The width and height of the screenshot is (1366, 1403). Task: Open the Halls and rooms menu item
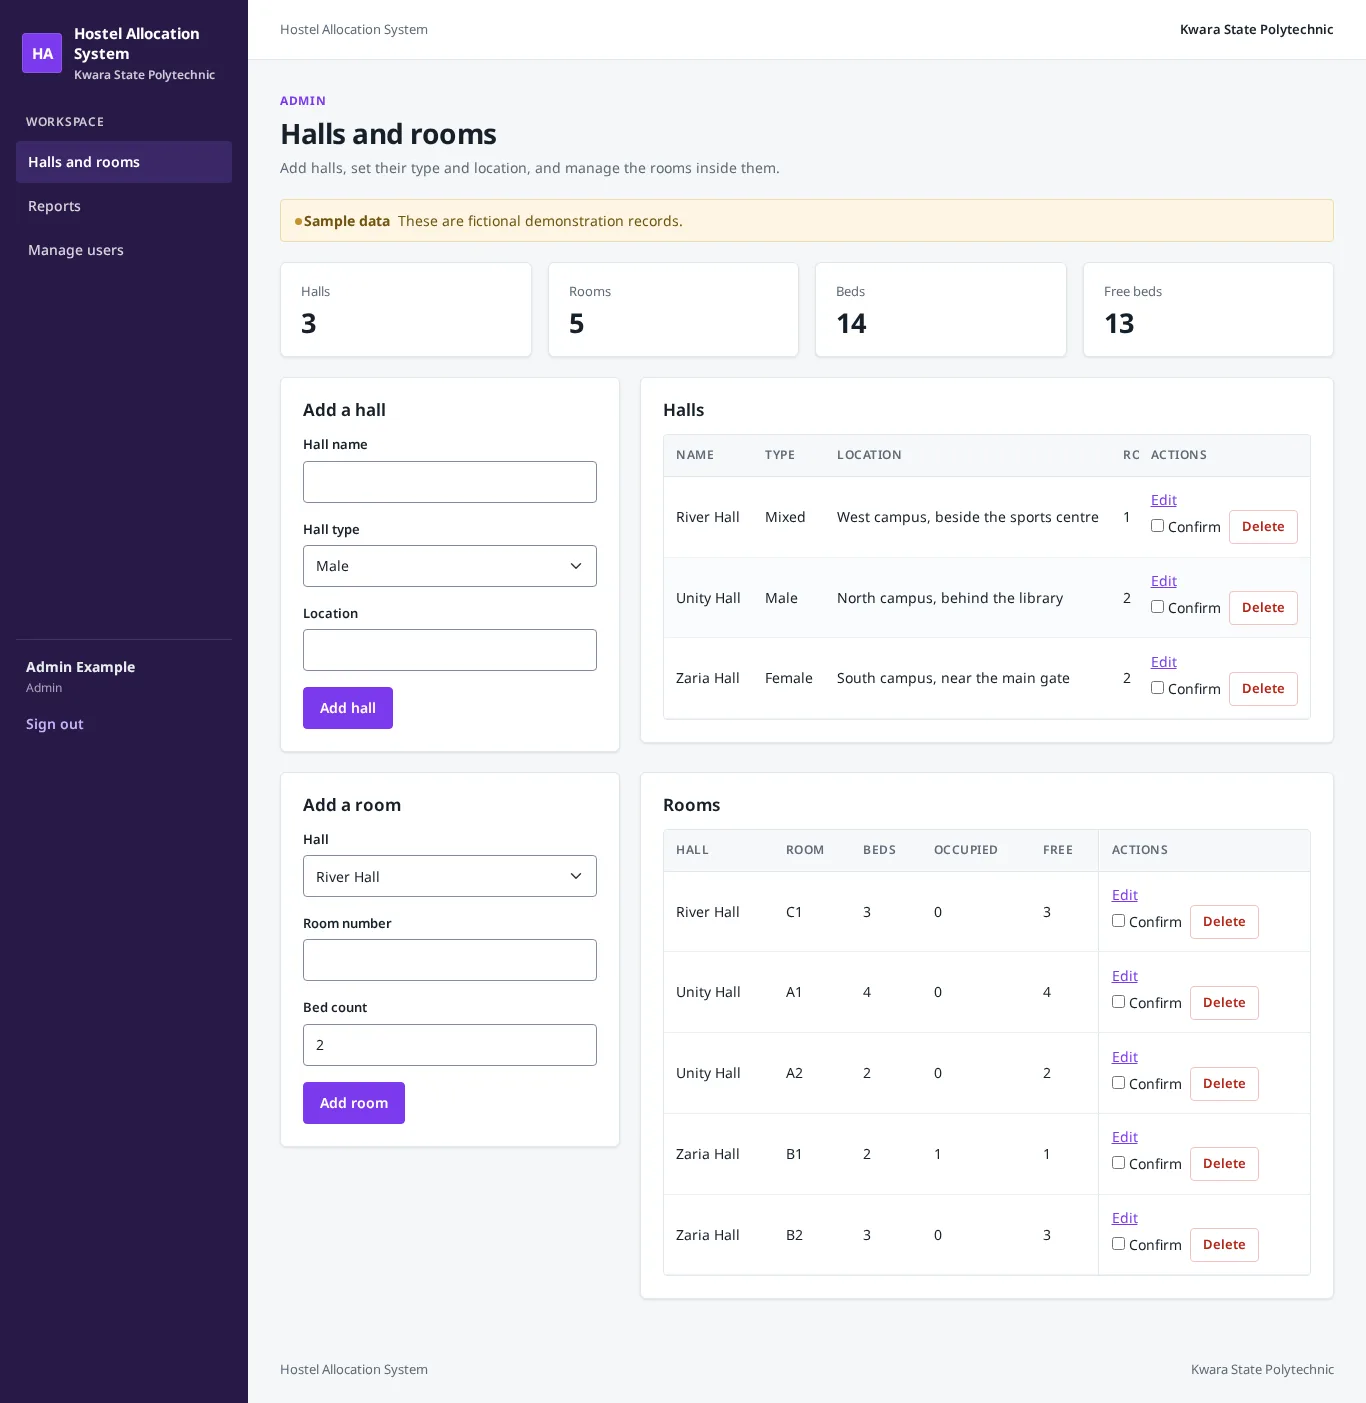124,162
